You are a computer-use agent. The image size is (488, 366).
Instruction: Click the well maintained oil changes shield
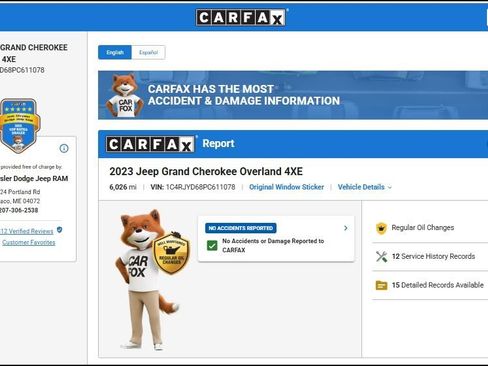(171, 253)
